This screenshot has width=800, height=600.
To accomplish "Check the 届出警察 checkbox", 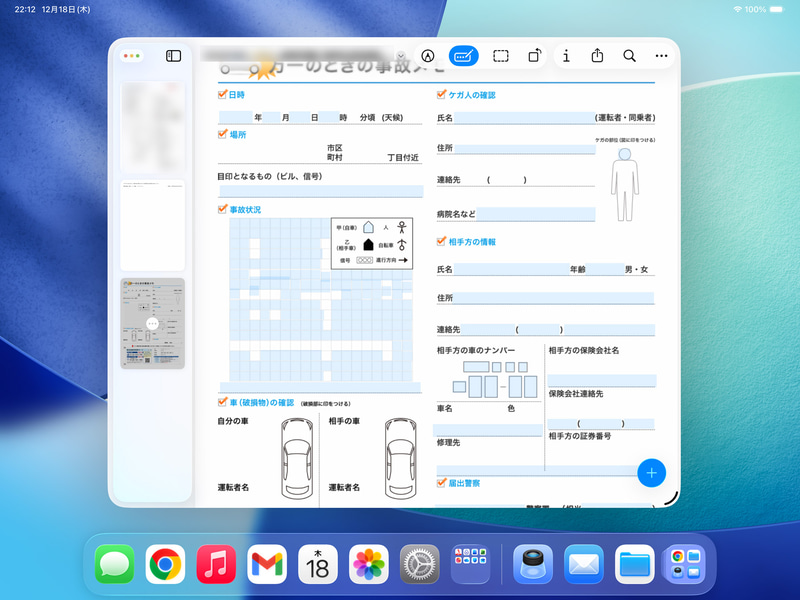I will pyautogui.click(x=440, y=483).
